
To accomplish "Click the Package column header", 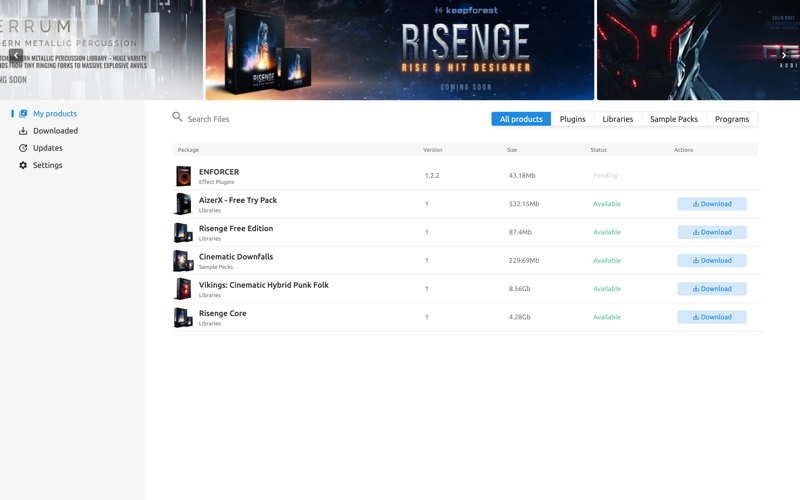I will click(x=188, y=150).
